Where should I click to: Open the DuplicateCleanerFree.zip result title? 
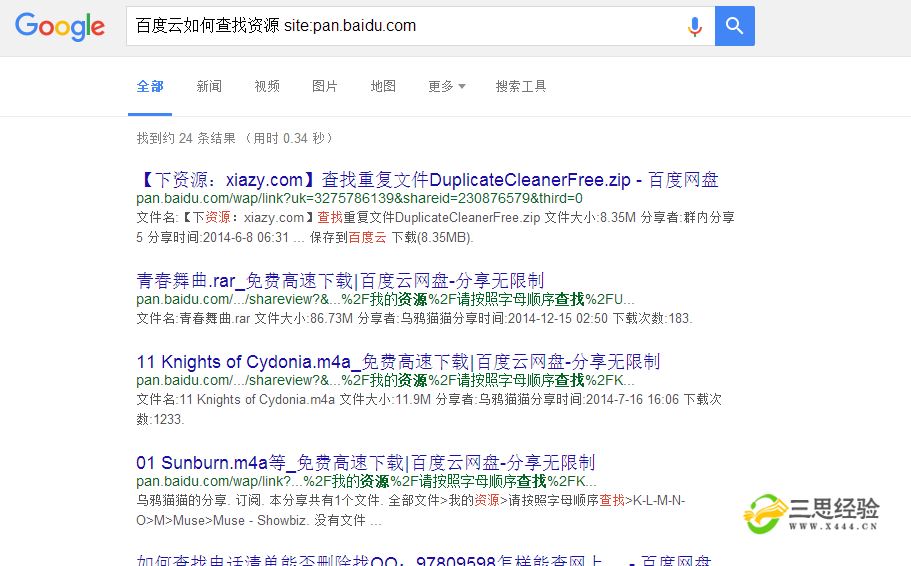[x=428, y=180]
